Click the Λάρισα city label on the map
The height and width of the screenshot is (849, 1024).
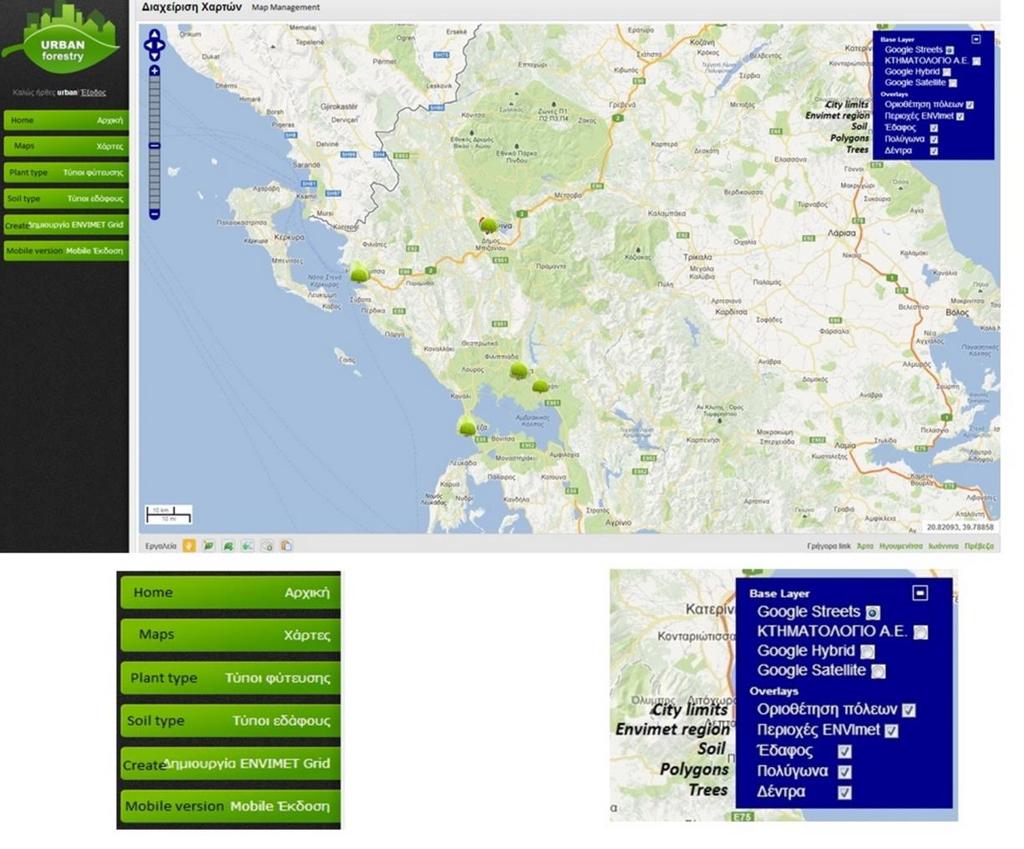tap(841, 233)
